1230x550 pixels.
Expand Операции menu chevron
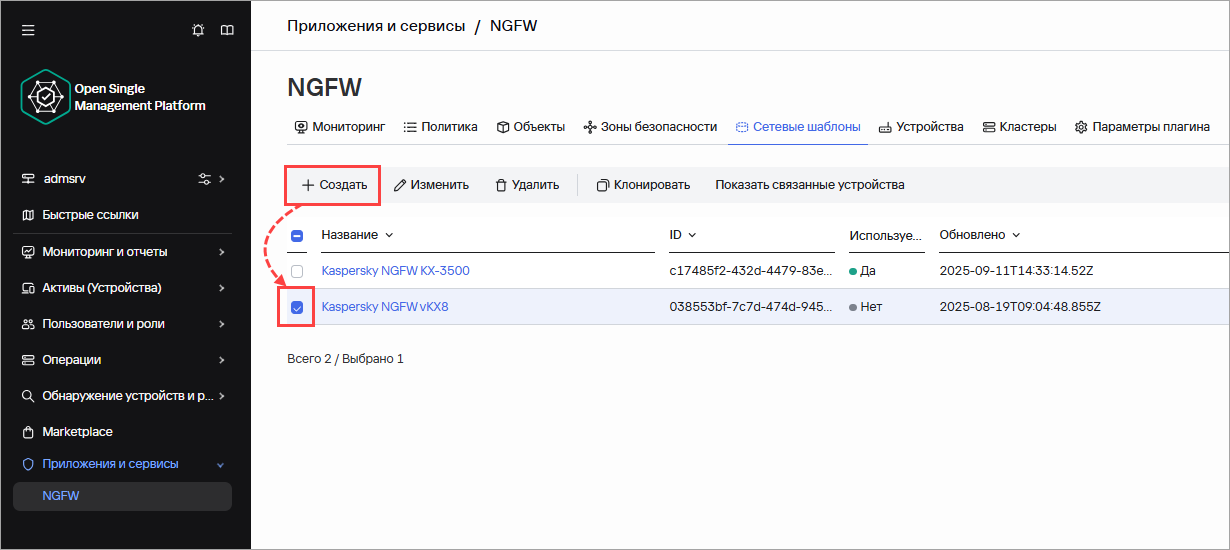pos(222,360)
